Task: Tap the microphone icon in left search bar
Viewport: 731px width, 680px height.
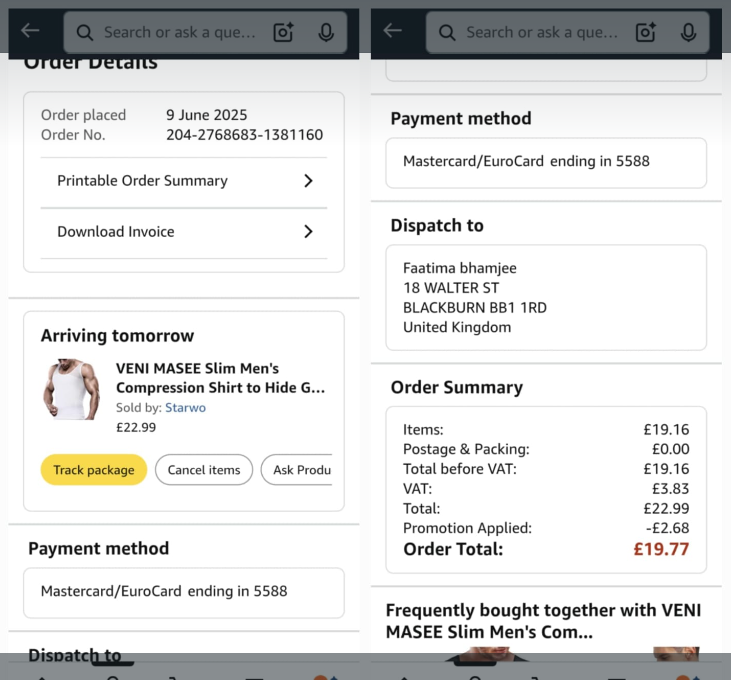Action: 326,32
